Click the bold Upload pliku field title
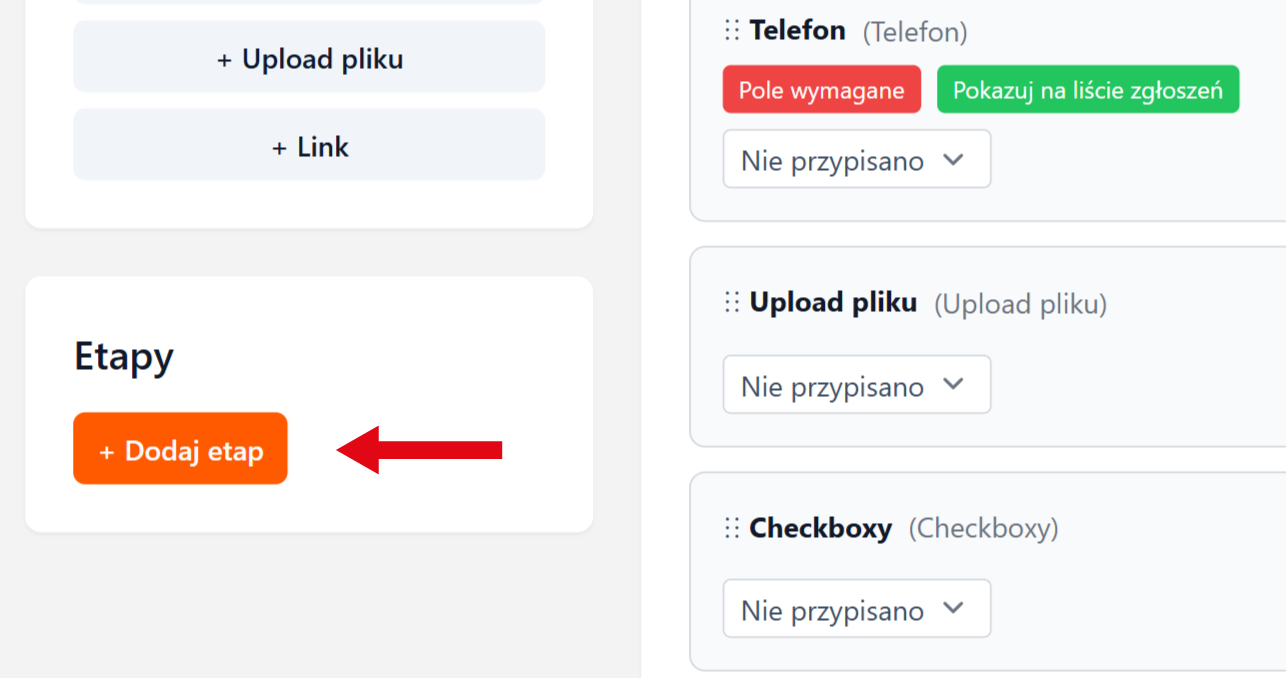 pos(833,303)
